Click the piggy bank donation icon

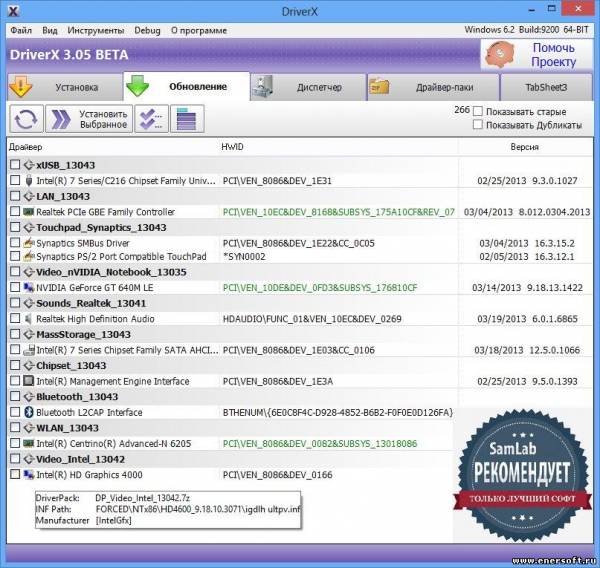point(500,55)
